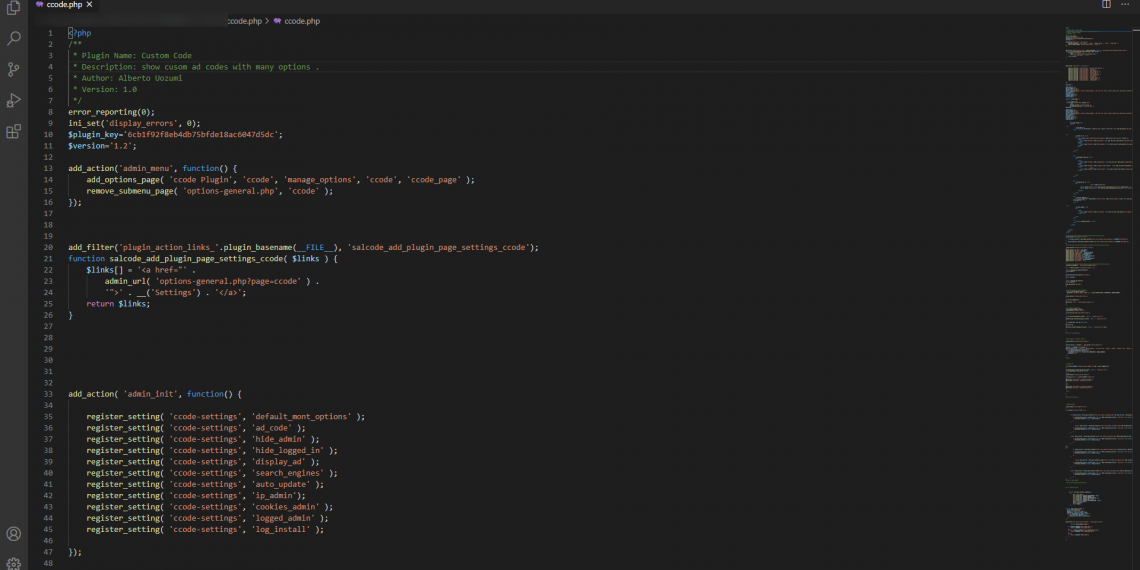Click the 'Plugin Name: Custom Code' comment line

pyautogui.click(x=132, y=55)
